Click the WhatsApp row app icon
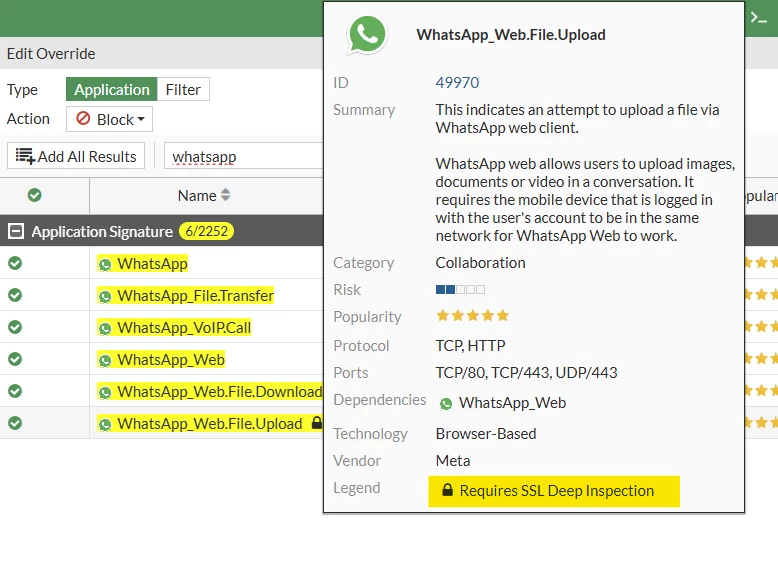This screenshot has height=561, width=778. (105, 264)
